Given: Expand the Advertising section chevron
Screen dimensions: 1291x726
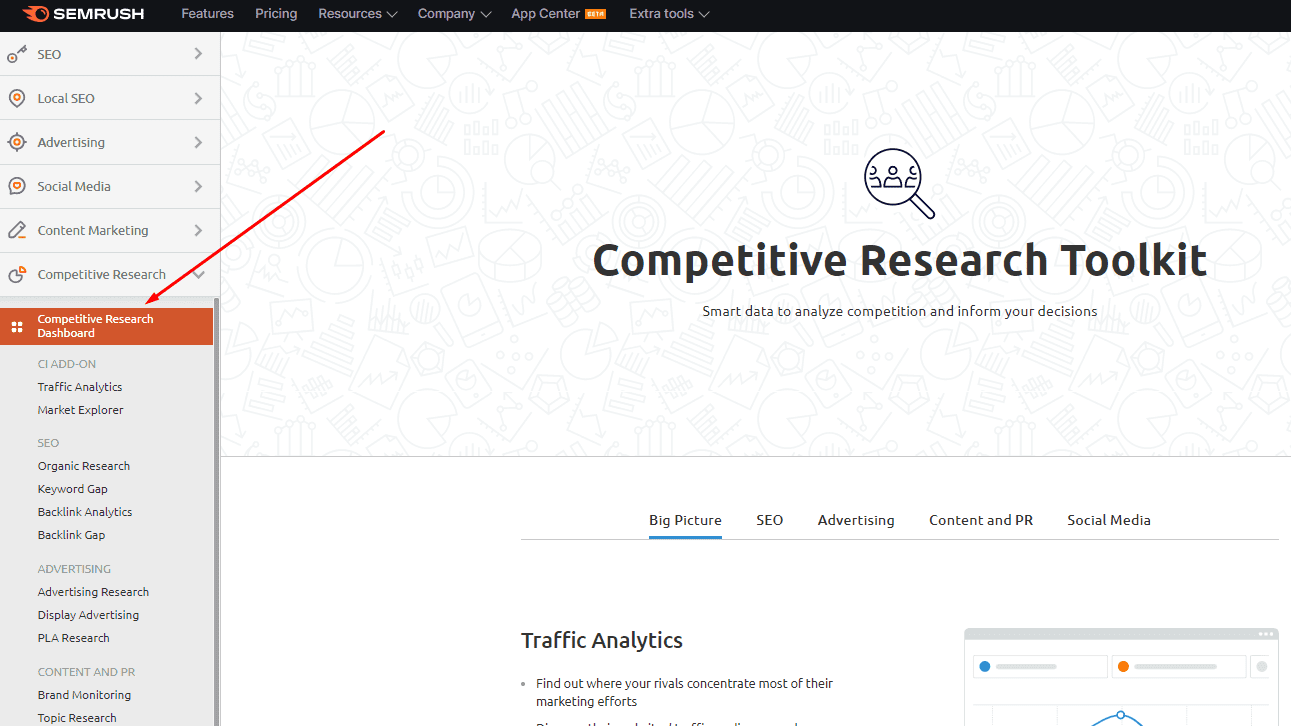Looking at the screenshot, I should pos(198,142).
